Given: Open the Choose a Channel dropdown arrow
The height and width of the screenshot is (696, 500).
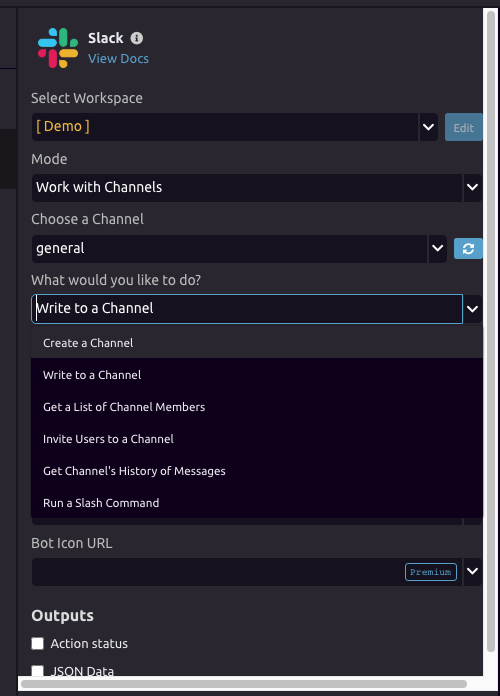Looking at the screenshot, I should point(437,249).
